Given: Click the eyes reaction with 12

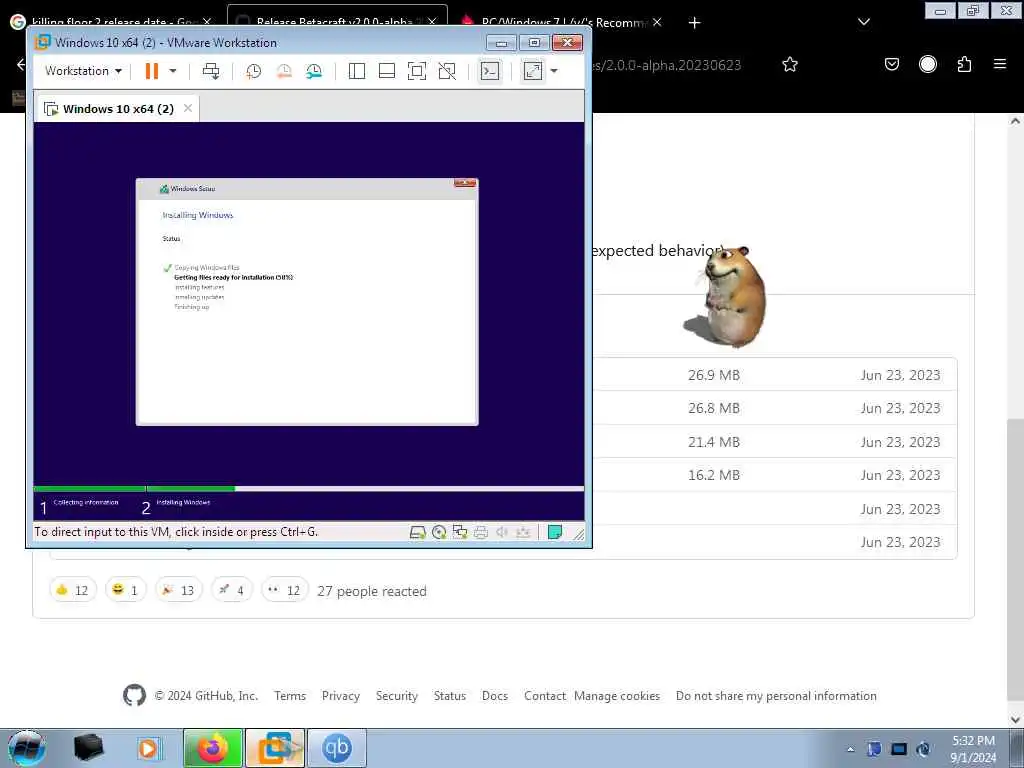Looking at the screenshot, I should click(x=285, y=590).
